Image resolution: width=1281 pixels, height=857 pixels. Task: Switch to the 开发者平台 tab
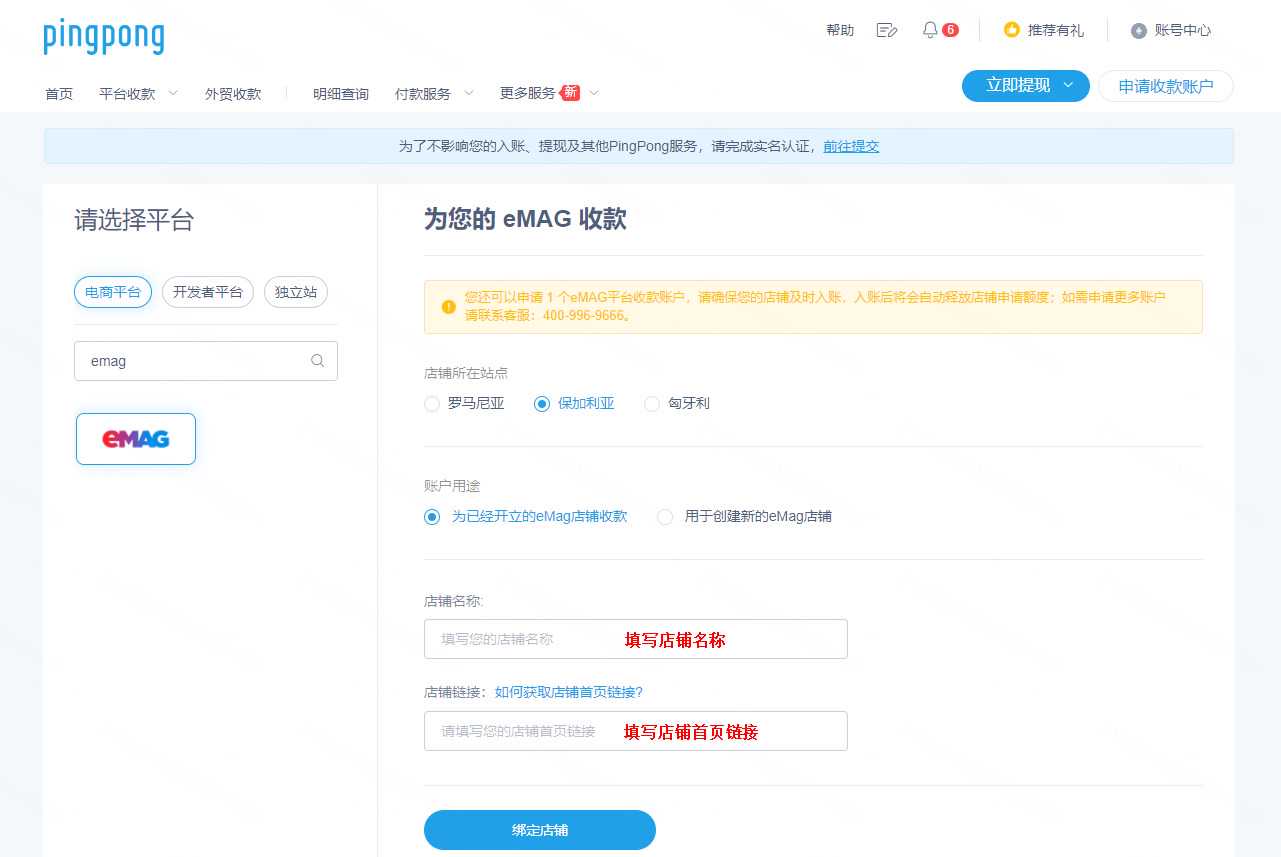point(208,292)
